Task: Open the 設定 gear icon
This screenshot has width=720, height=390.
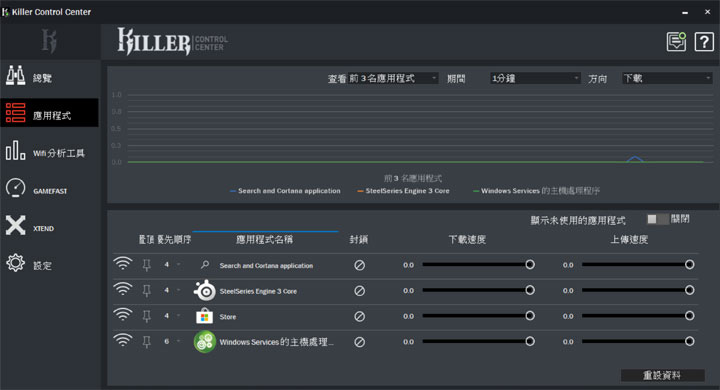Action: pos(15,263)
